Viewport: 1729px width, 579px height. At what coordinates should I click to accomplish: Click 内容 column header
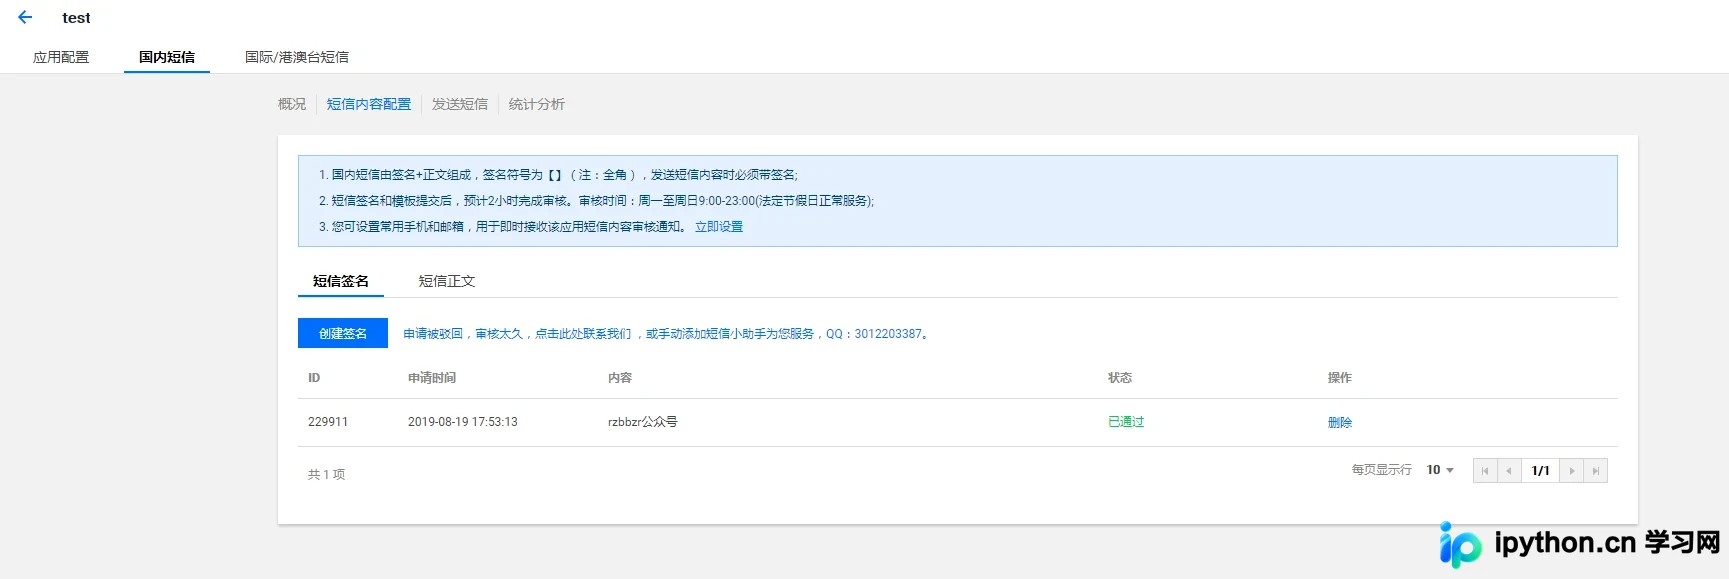point(620,378)
